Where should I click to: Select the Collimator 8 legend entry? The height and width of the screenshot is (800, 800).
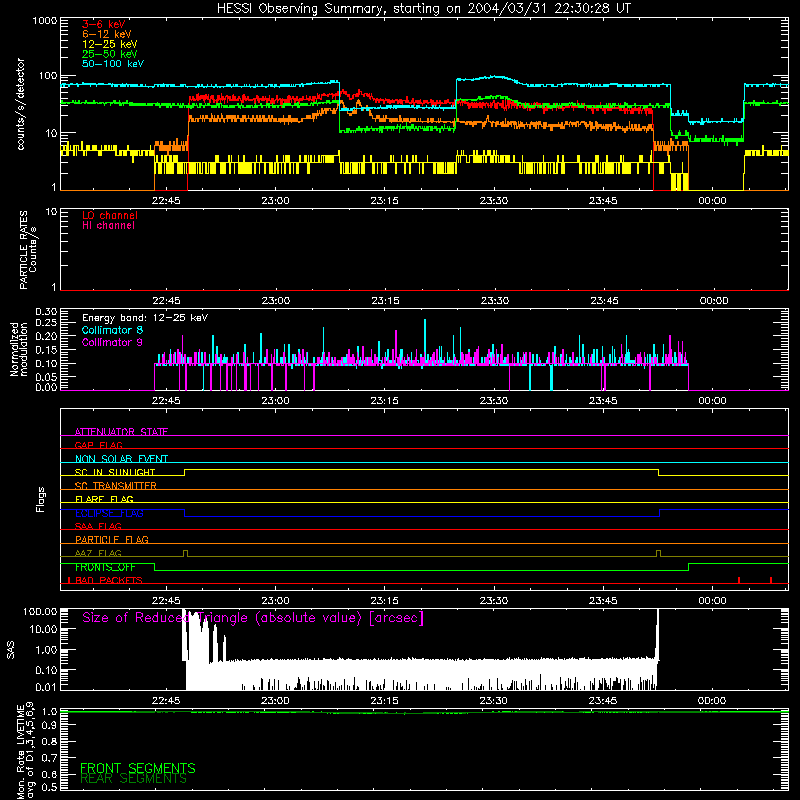[112, 330]
